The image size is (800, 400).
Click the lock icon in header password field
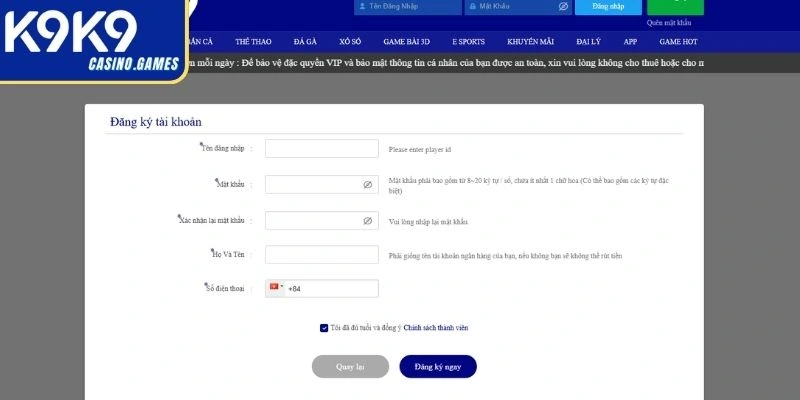point(472,7)
